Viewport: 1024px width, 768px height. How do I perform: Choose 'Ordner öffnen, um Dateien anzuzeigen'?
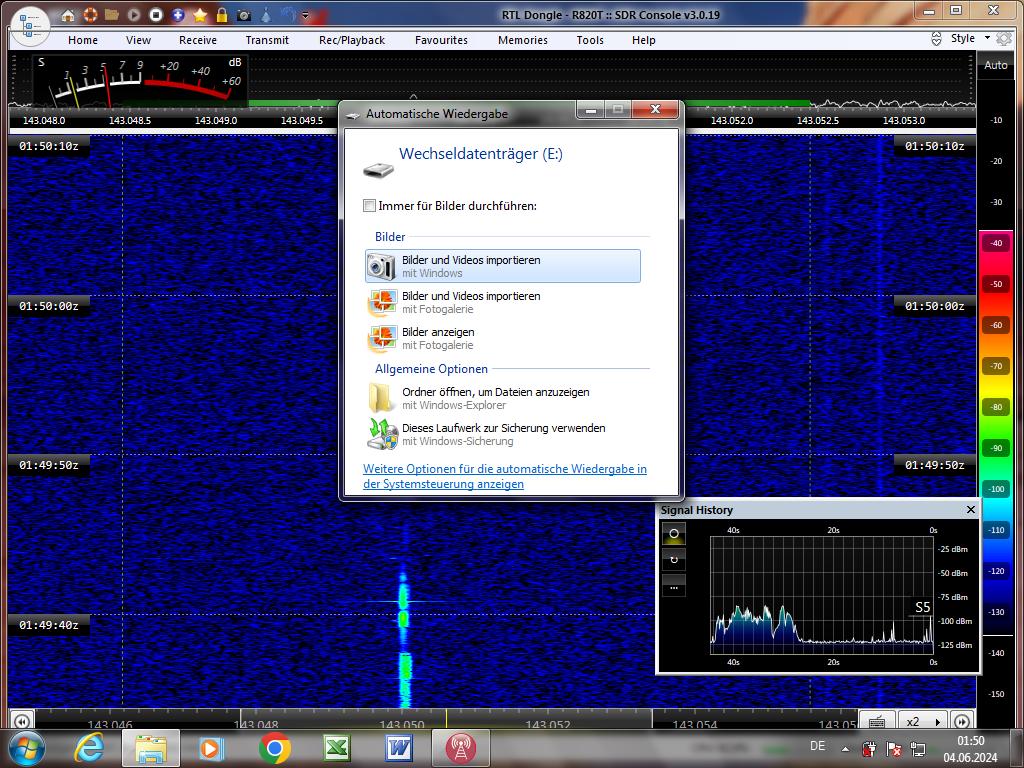tap(503, 398)
